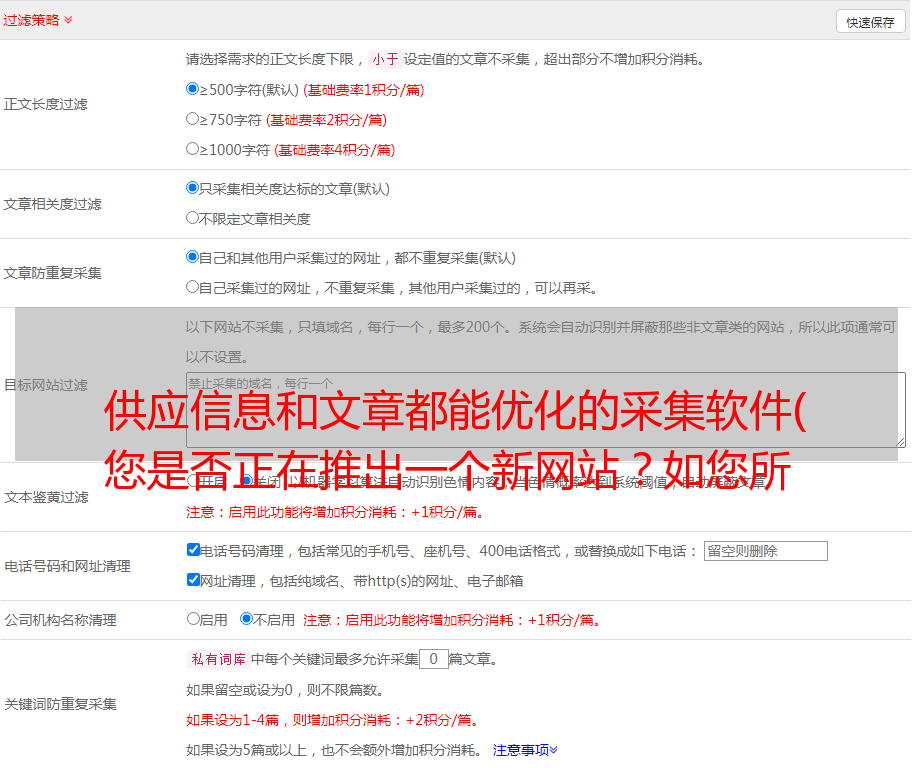The height and width of the screenshot is (768, 912).
Task: Click 注意：启用此功能 text under 文本鉴黄过滤
Action: click(336, 512)
